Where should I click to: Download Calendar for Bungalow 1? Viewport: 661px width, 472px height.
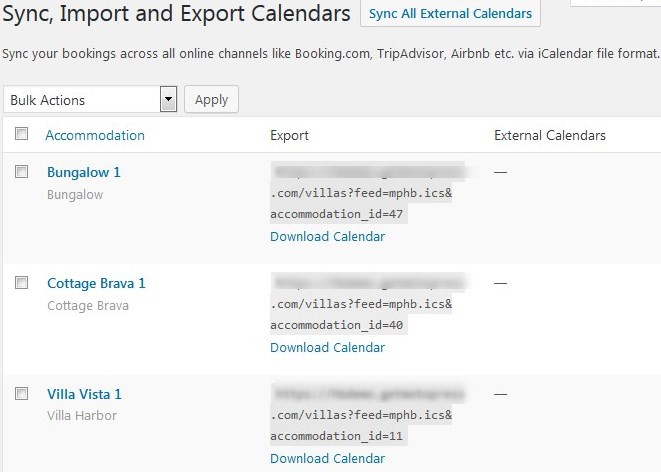pos(328,236)
